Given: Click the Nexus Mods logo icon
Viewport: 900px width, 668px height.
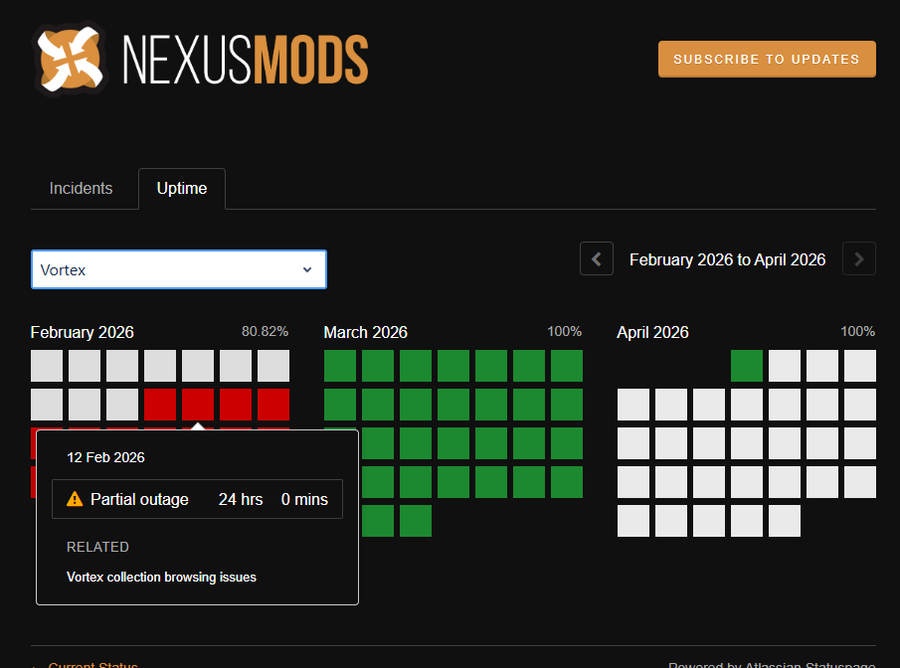Looking at the screenshot, I should pos(70,59).
